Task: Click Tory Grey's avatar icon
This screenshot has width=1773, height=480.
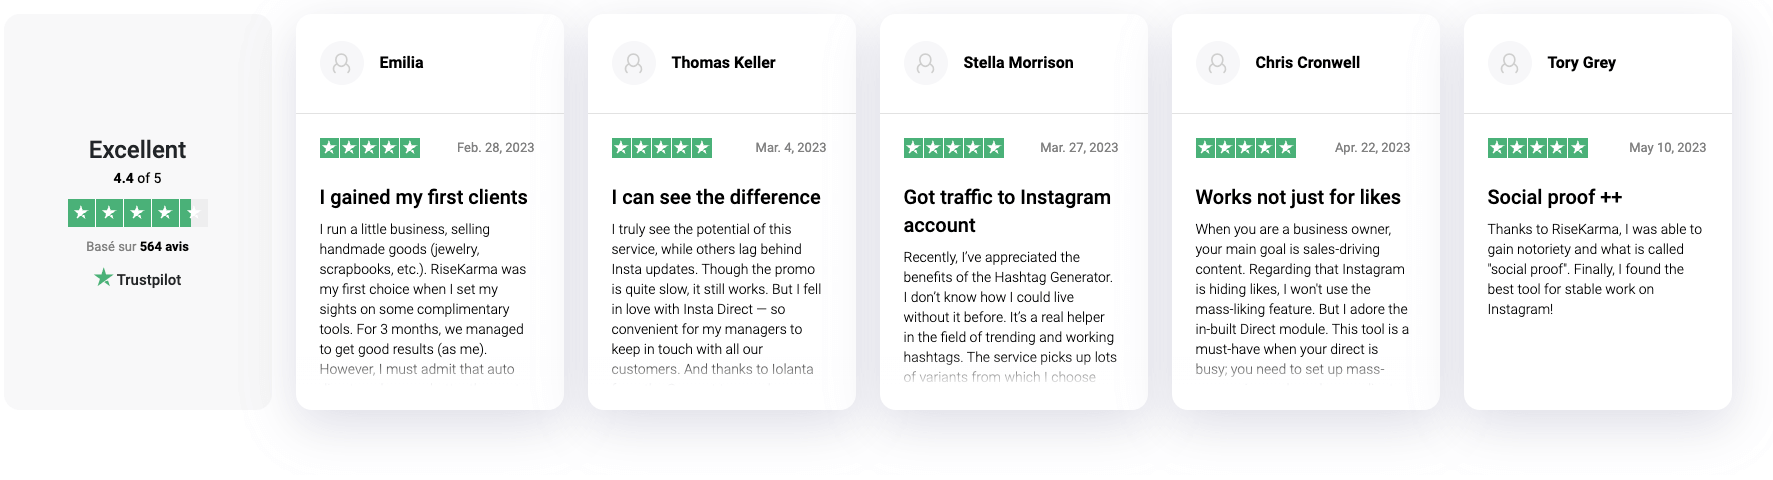Action: click(1510, 63)
